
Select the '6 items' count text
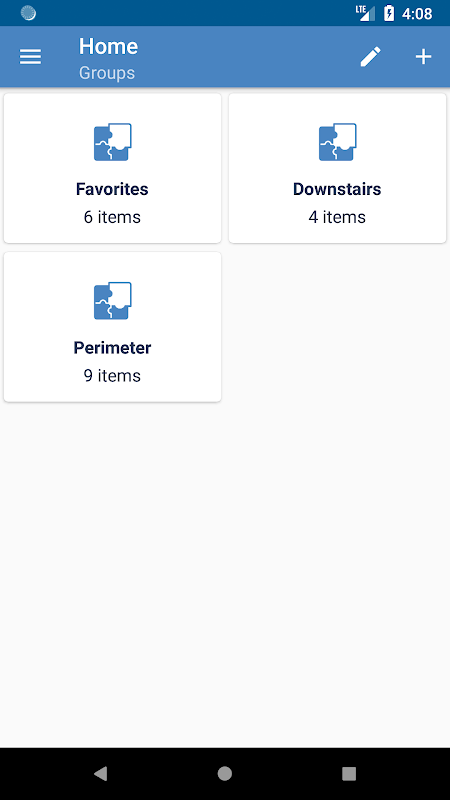click(112, 217)
